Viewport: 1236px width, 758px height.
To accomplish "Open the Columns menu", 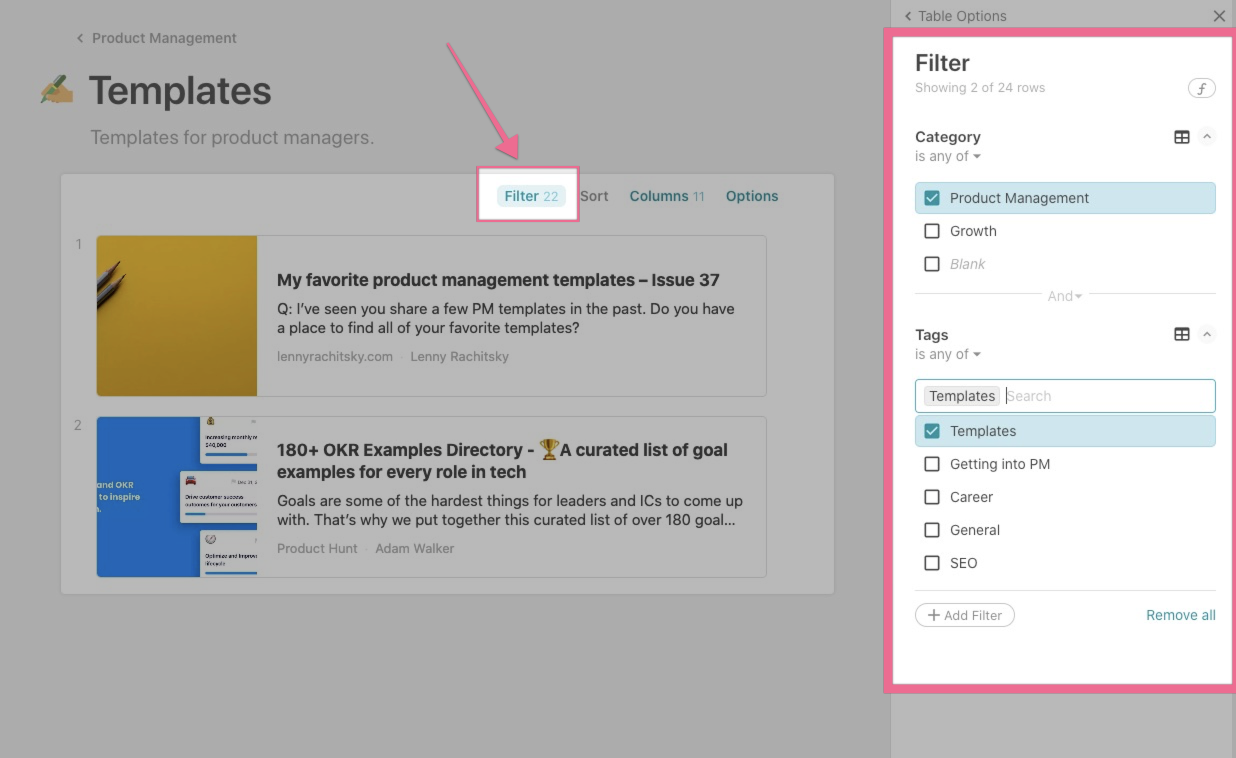I will 666,196.
